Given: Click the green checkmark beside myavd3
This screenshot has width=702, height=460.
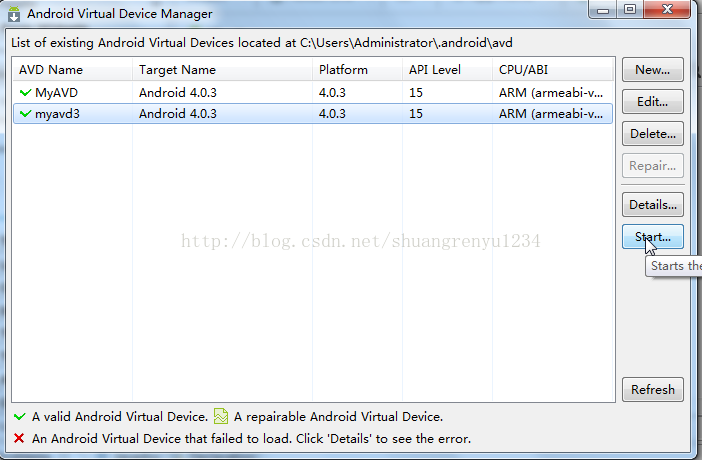Looking at the screenshot, I should click(26, 114).
